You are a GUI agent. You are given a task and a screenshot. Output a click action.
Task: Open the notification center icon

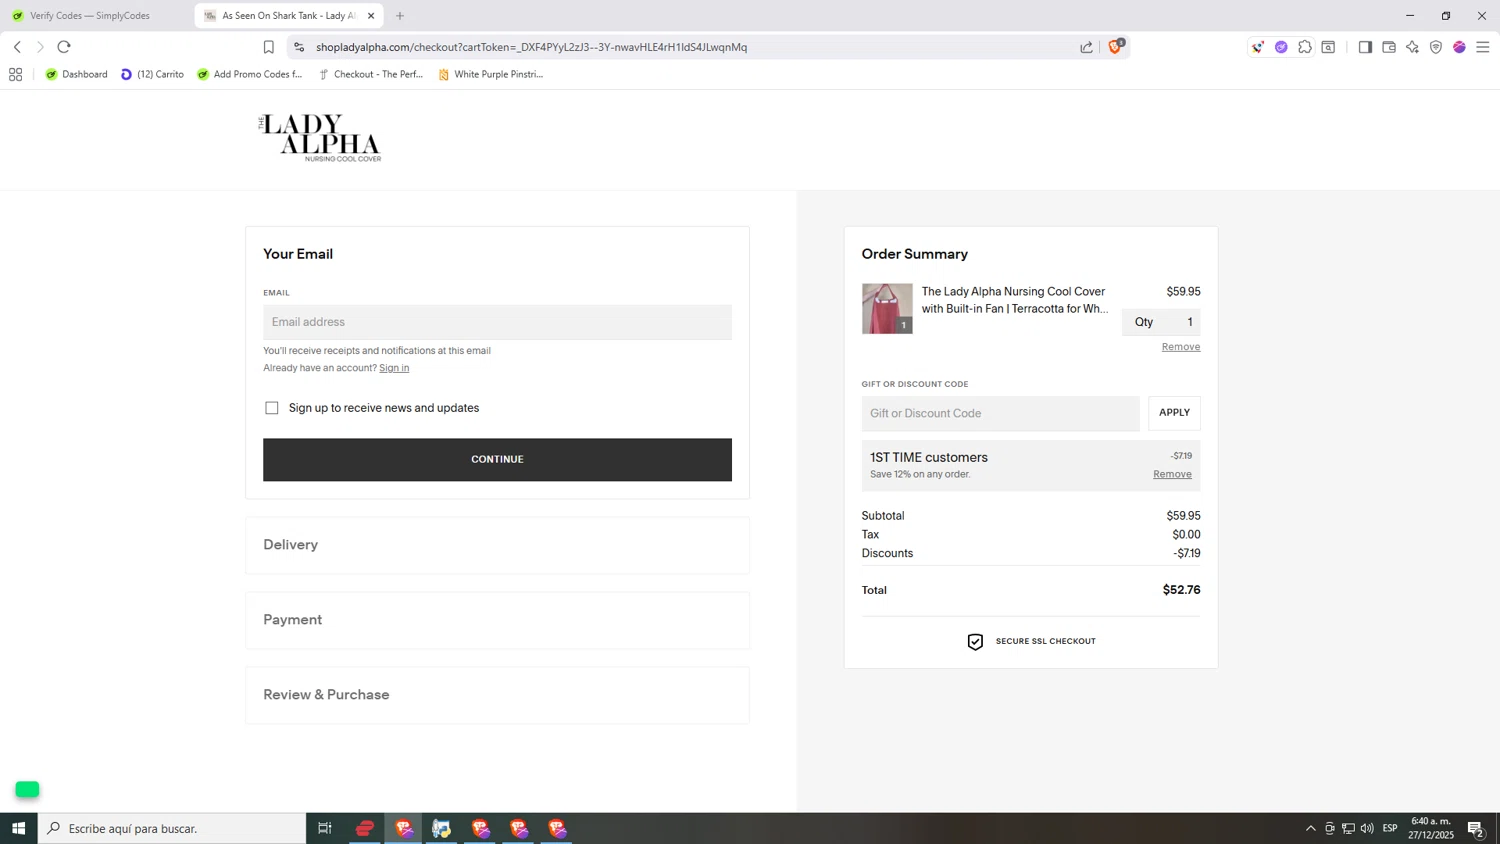[1476, 828]
